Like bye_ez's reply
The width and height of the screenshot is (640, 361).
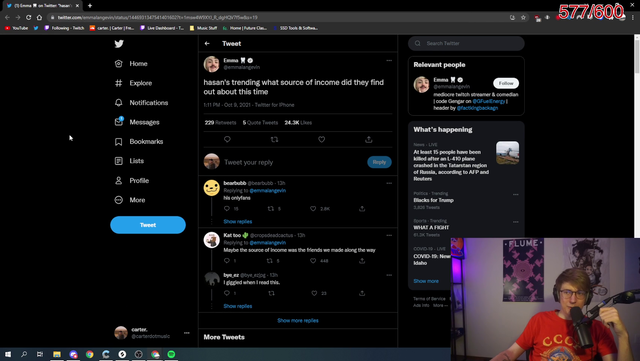coord(314,293)
